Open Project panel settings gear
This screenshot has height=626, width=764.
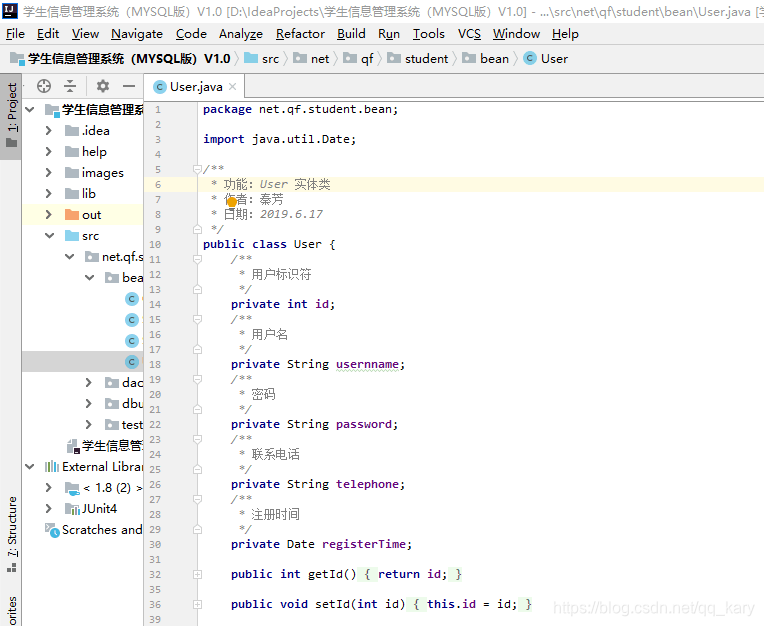[102, 86]
